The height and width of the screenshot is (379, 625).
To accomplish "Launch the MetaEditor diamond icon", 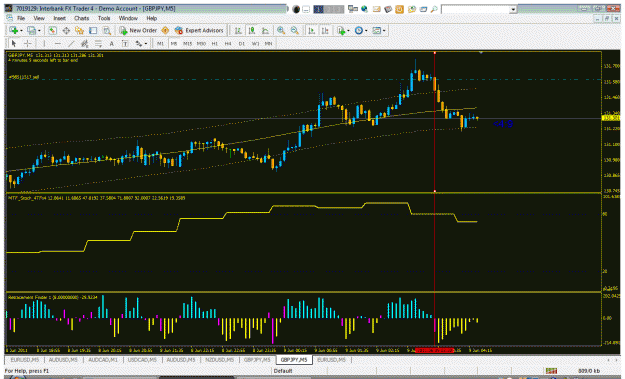I will (165, 30).
